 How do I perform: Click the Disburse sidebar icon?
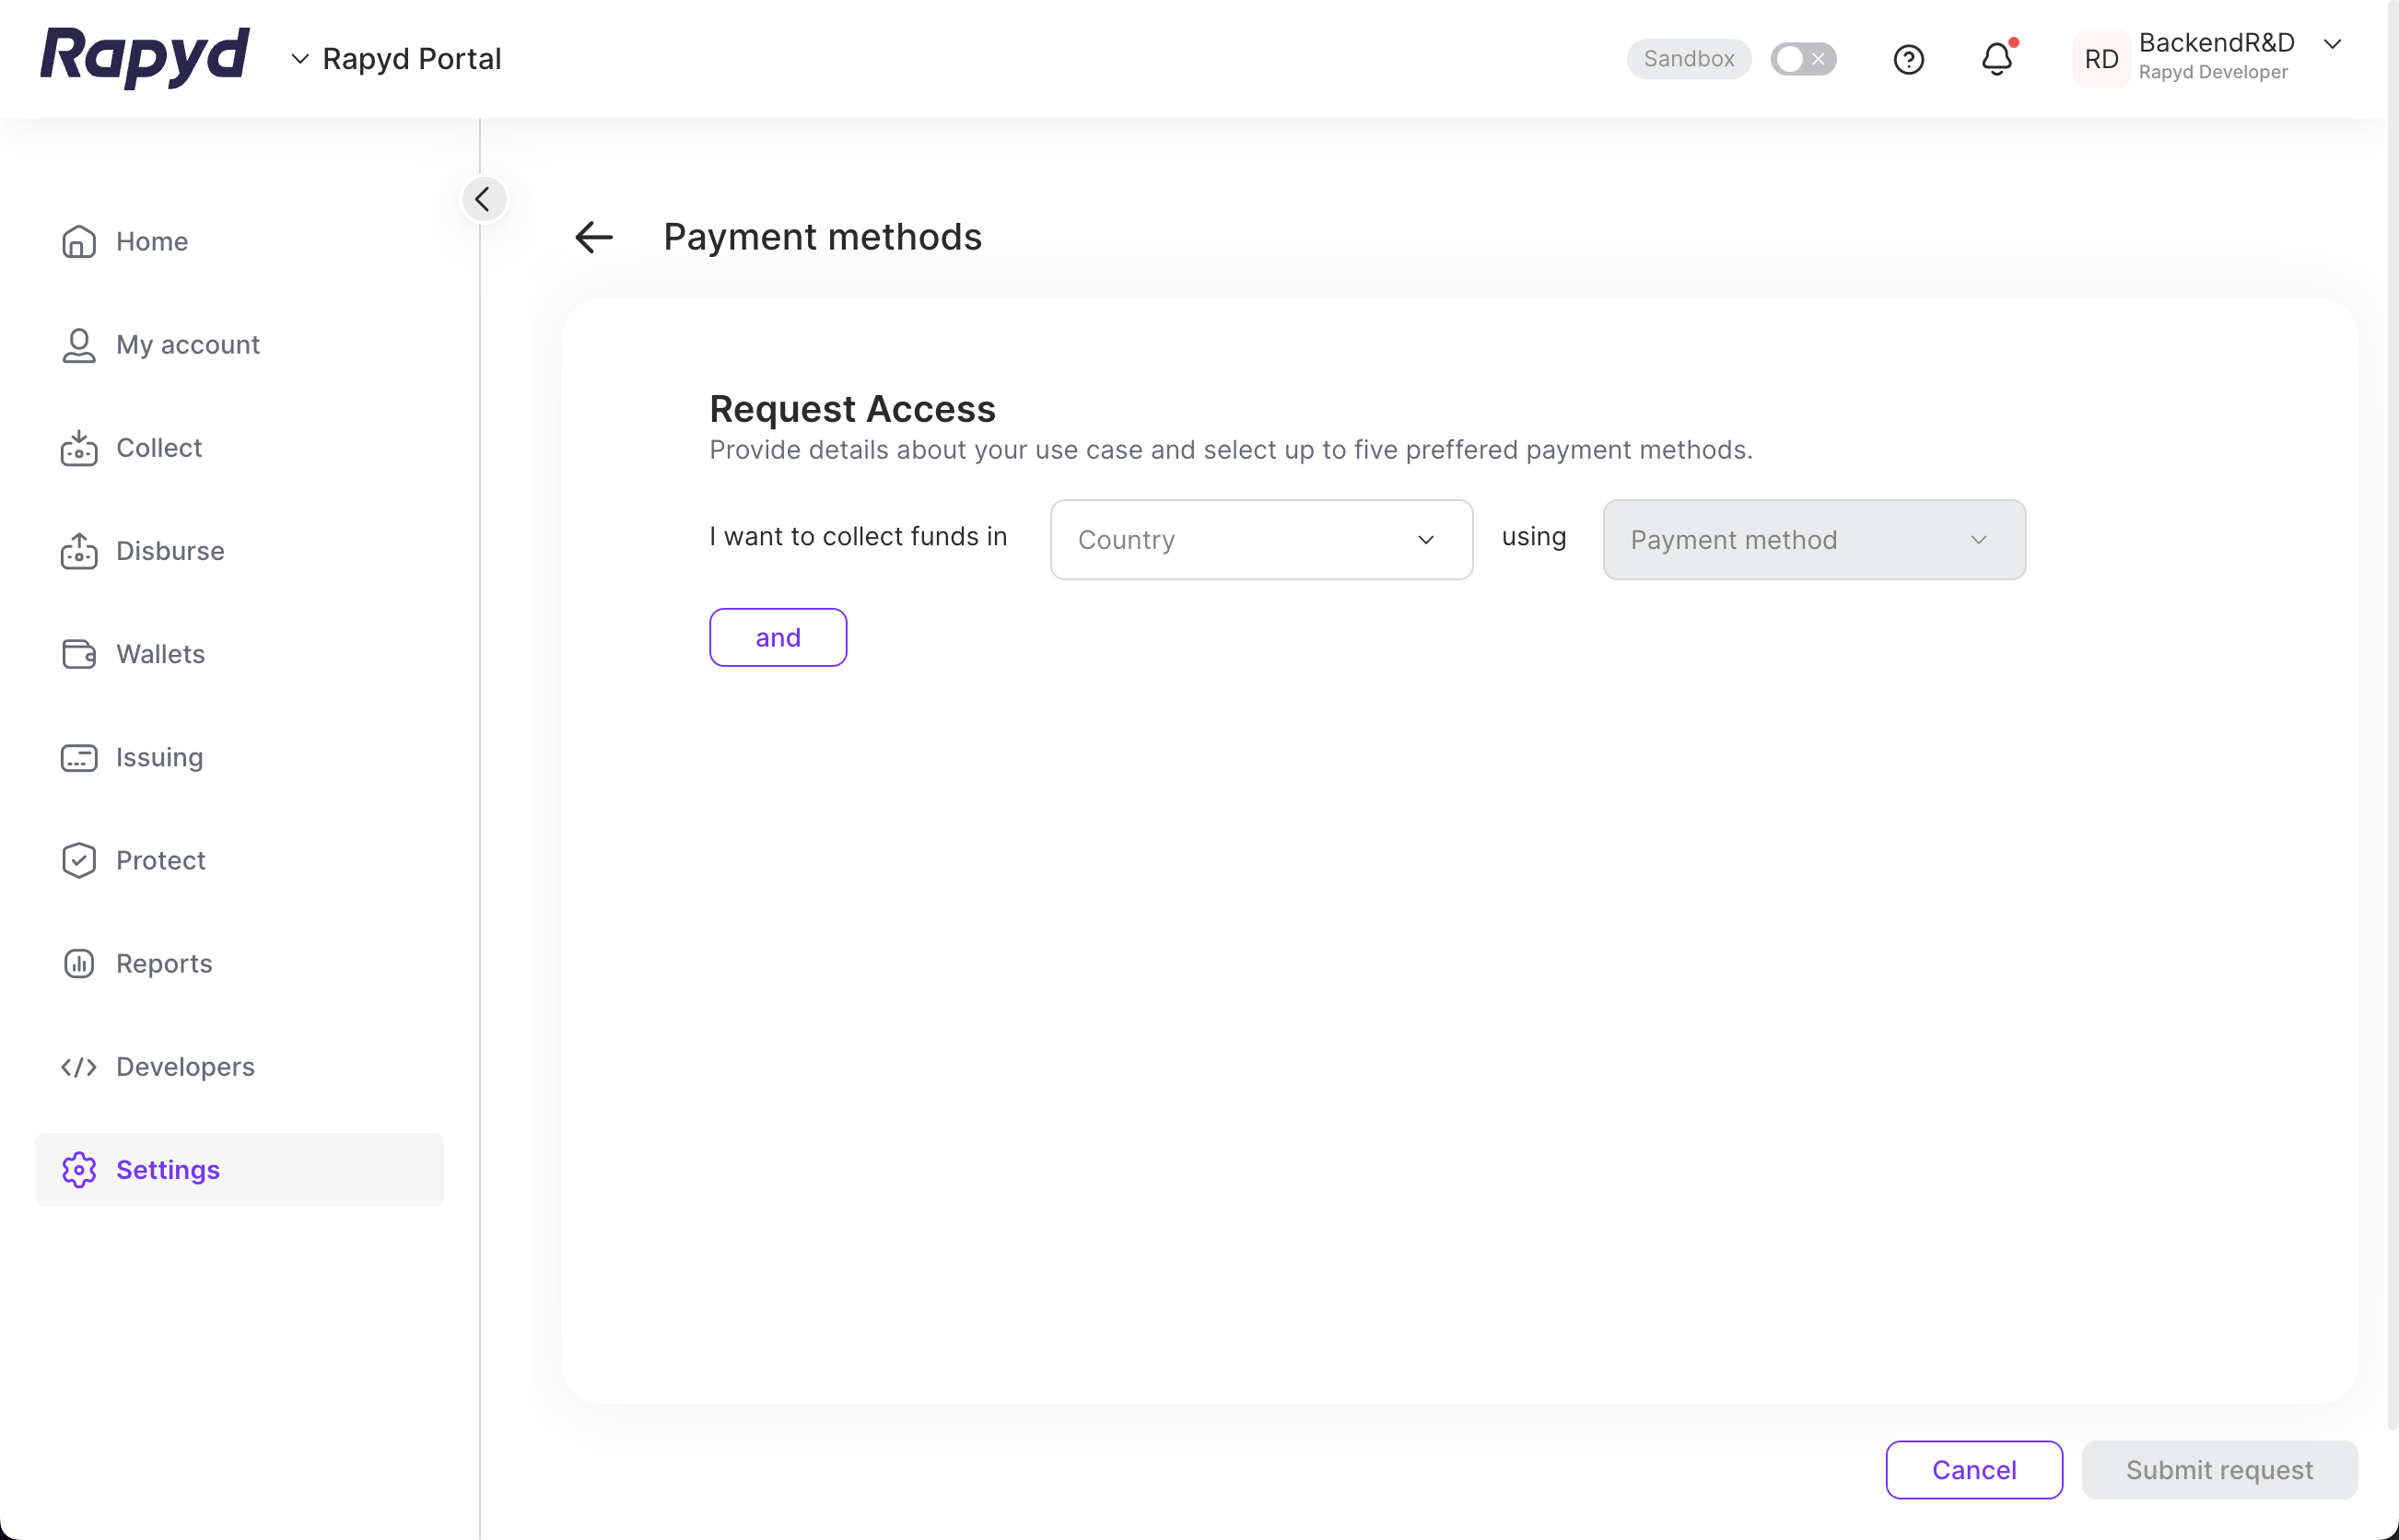tap(78, 551)
